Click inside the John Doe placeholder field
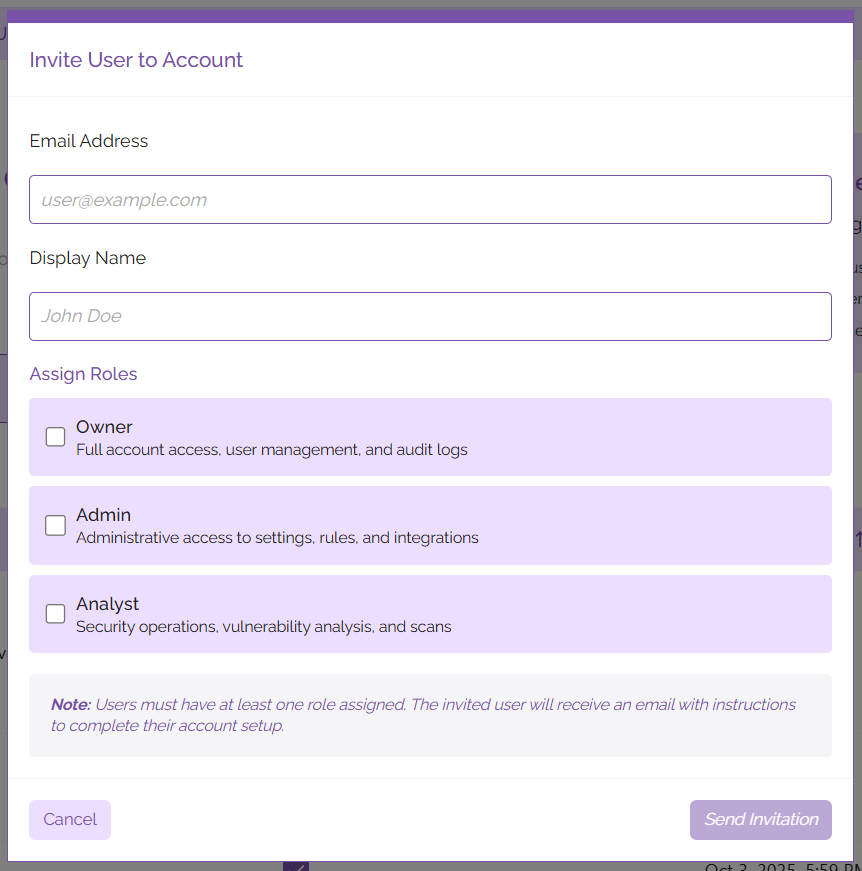Screen dimensions: 862x871 [x=430, y=316]
